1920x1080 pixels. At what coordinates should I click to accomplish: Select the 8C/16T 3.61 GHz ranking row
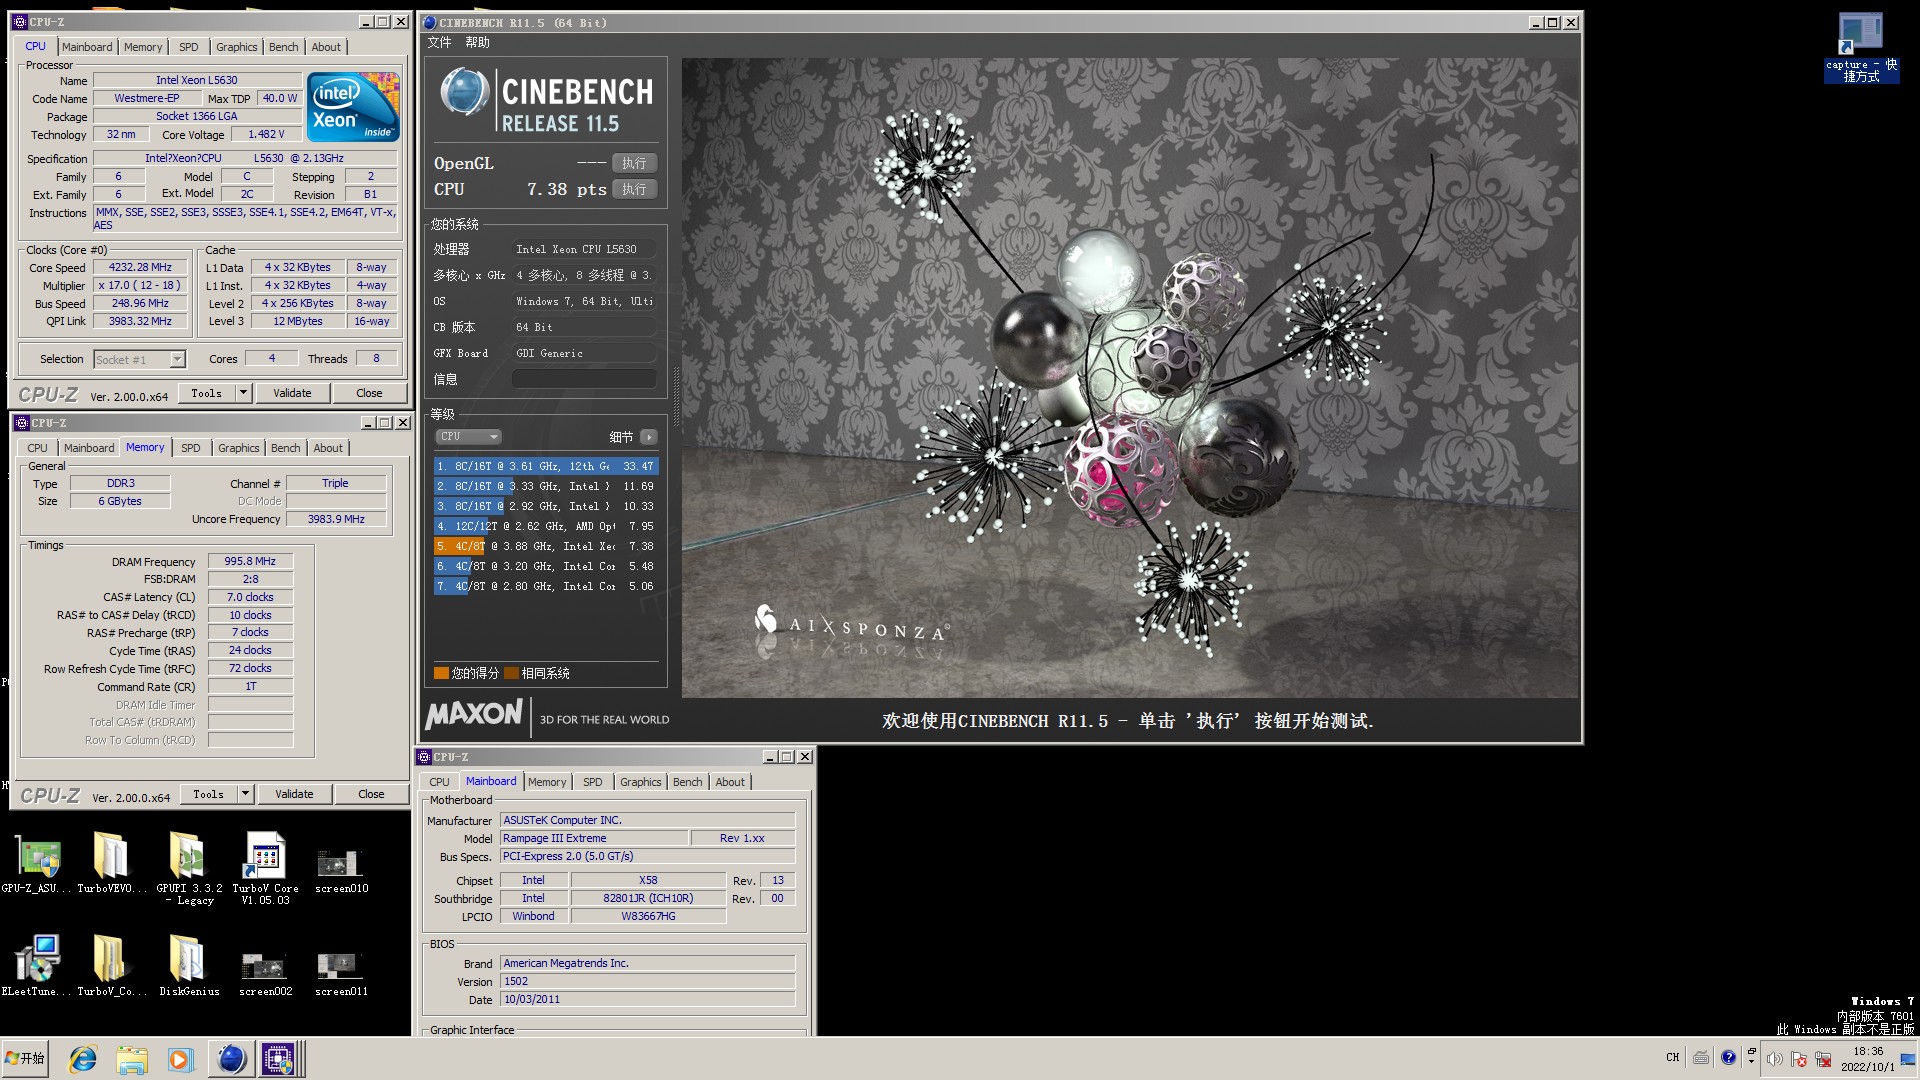click(545, 466)
